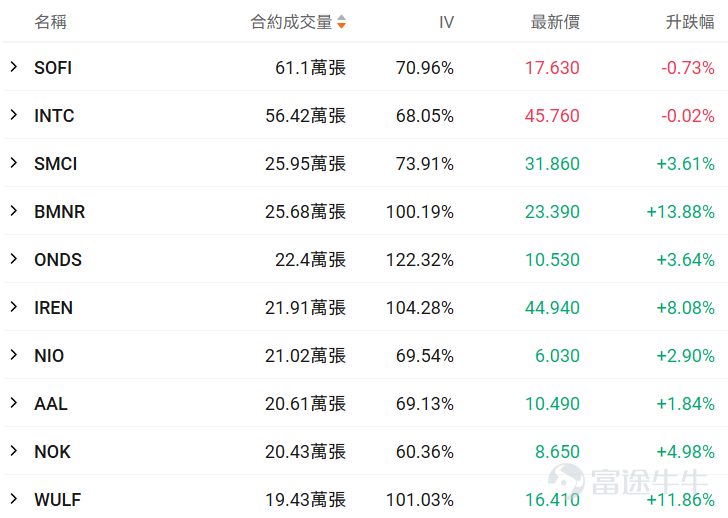Click IREN volume 21.91萬張
The image size is (728, 518).
(x=306, y=308)
